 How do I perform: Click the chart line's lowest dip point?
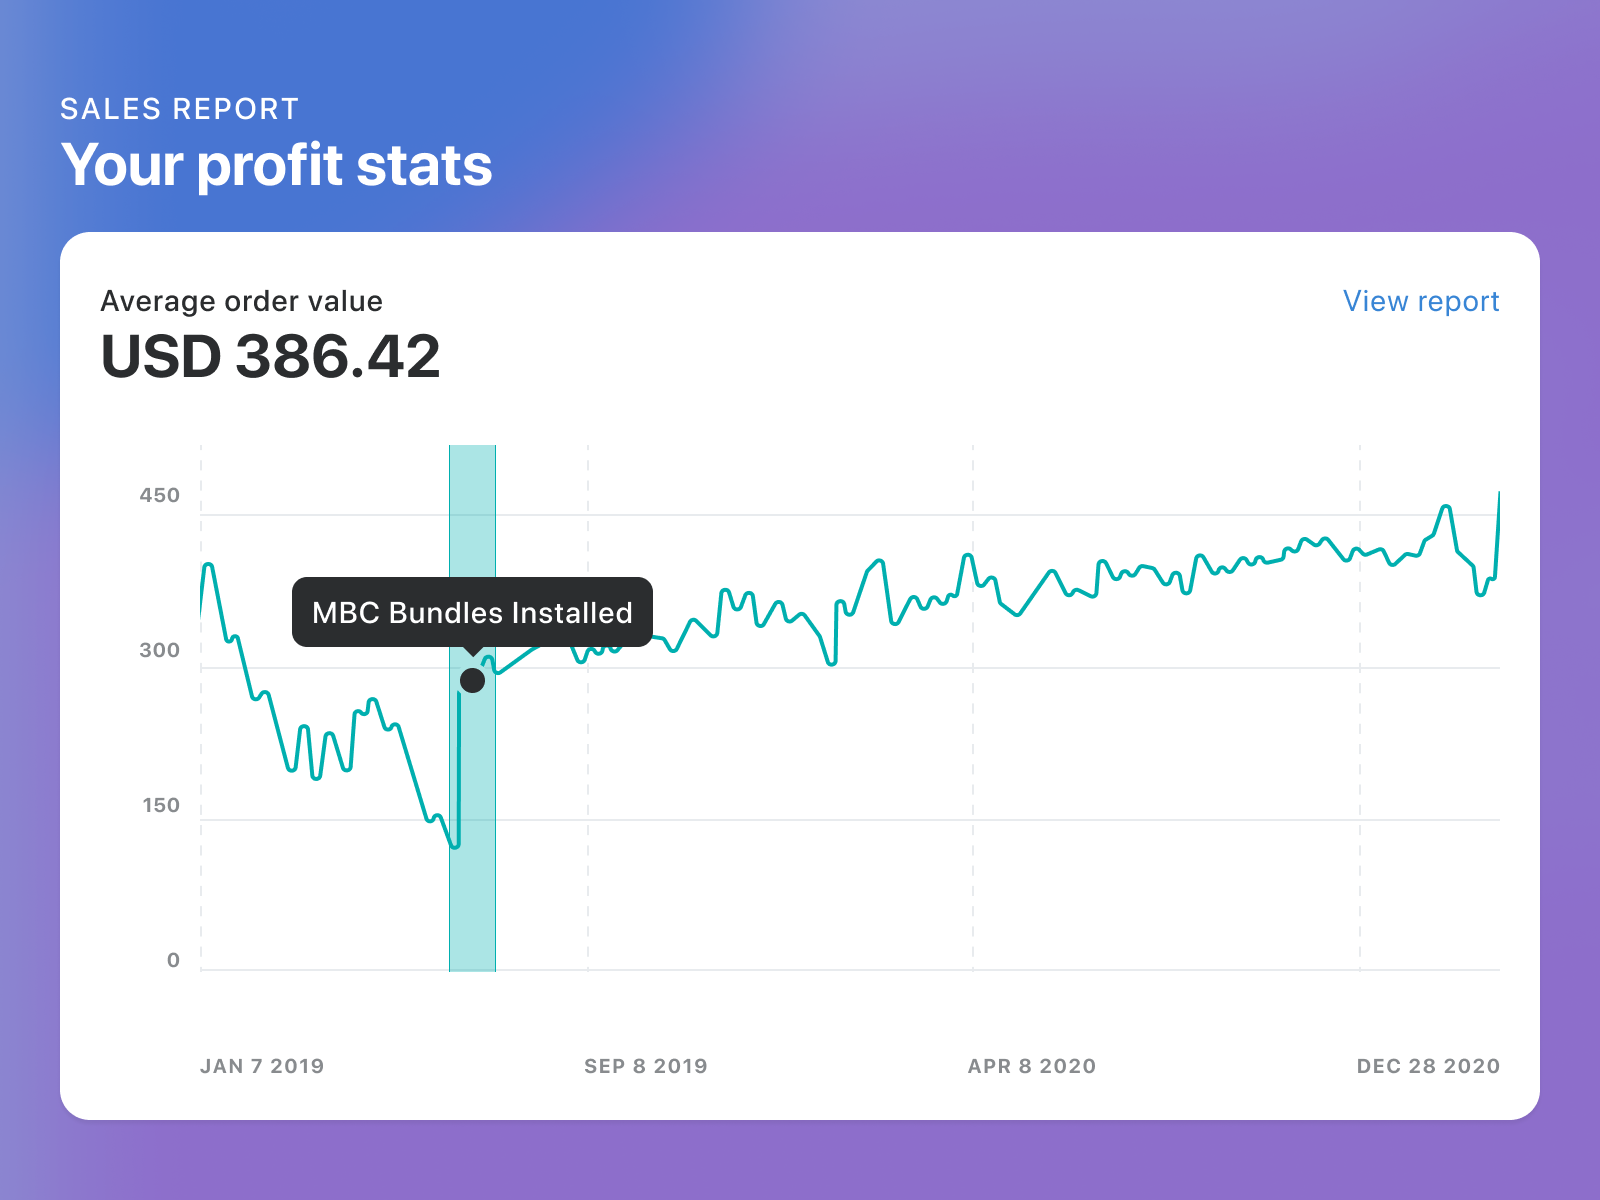[x=456, y=846]
